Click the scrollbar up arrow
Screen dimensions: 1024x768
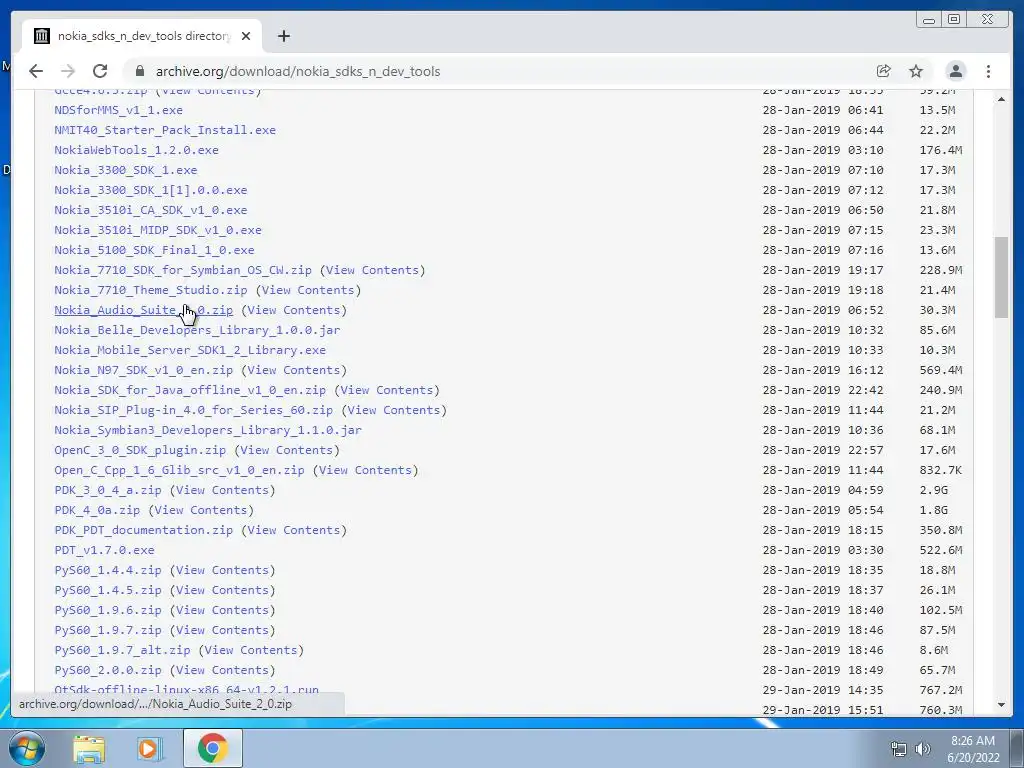tap(1001, 99)
